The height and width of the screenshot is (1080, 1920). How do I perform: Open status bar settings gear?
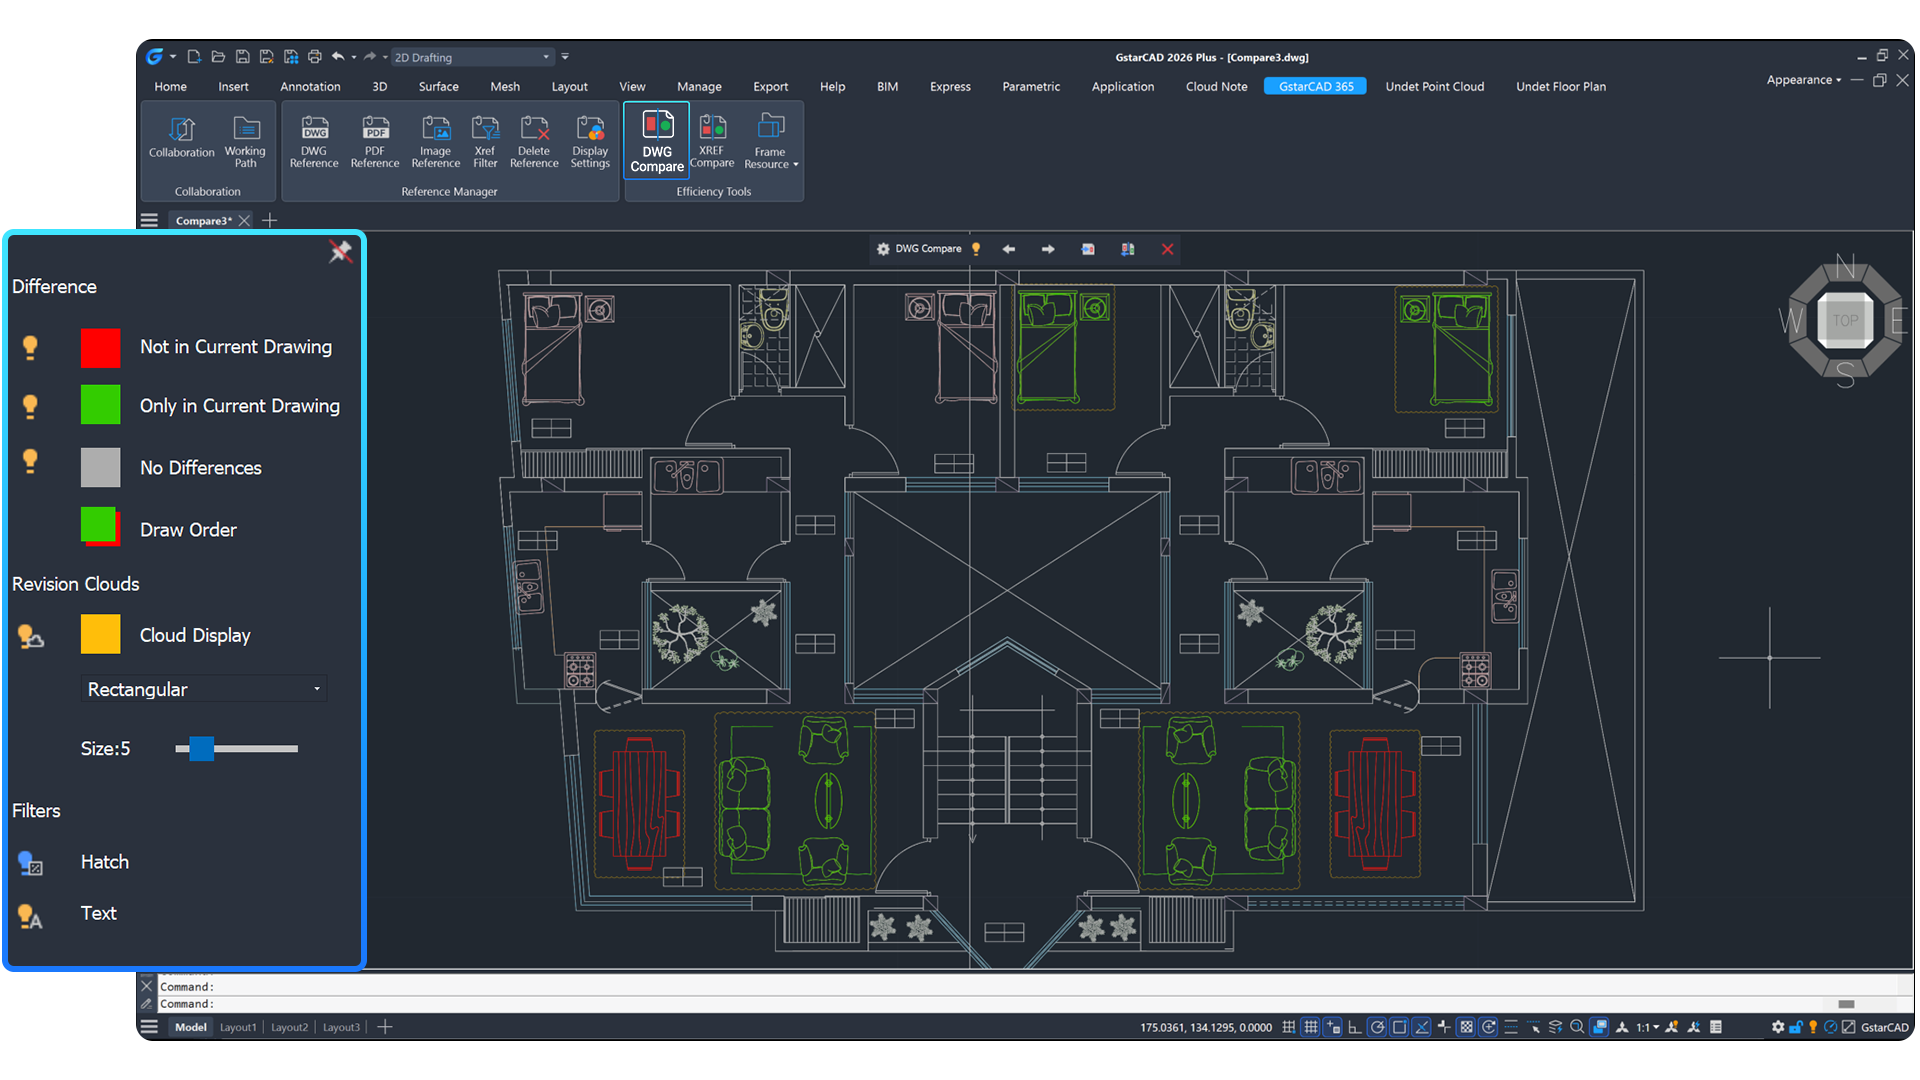coord(1778,1027)
